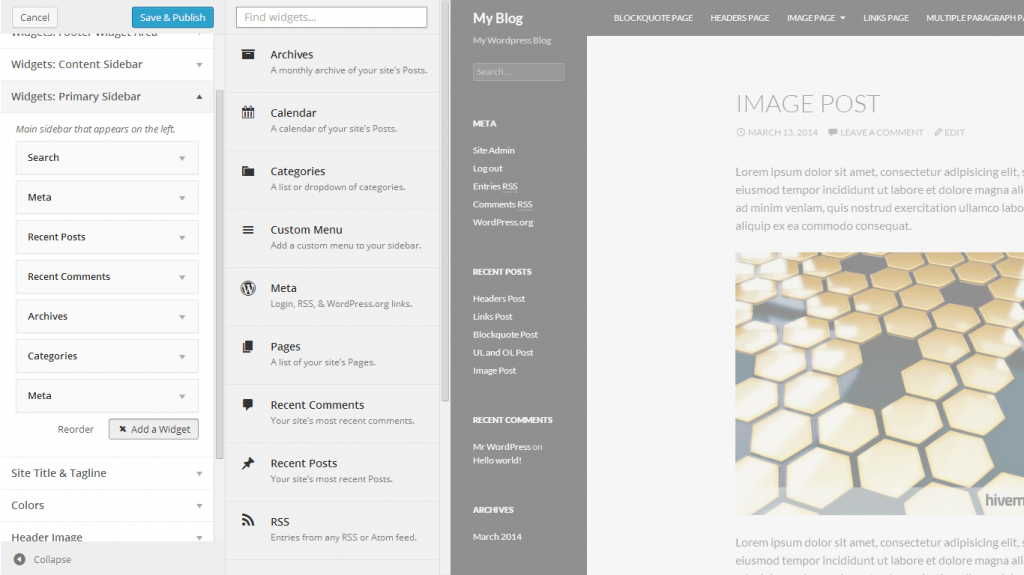Click the clock icon beside March 13, 2014

(x=741, y=132)
